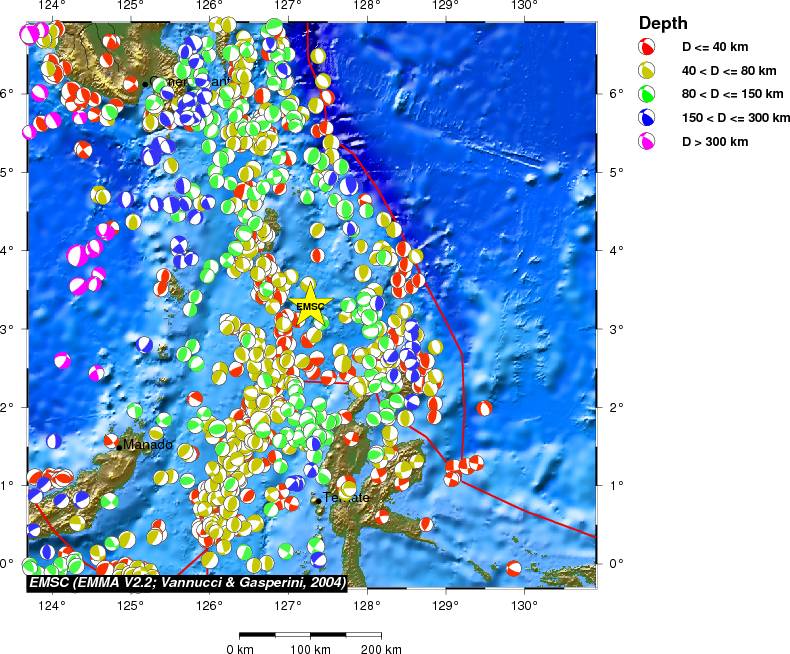Click the 100 km scale bar label
Screen dimensions: 790x654
click(310, 649)
